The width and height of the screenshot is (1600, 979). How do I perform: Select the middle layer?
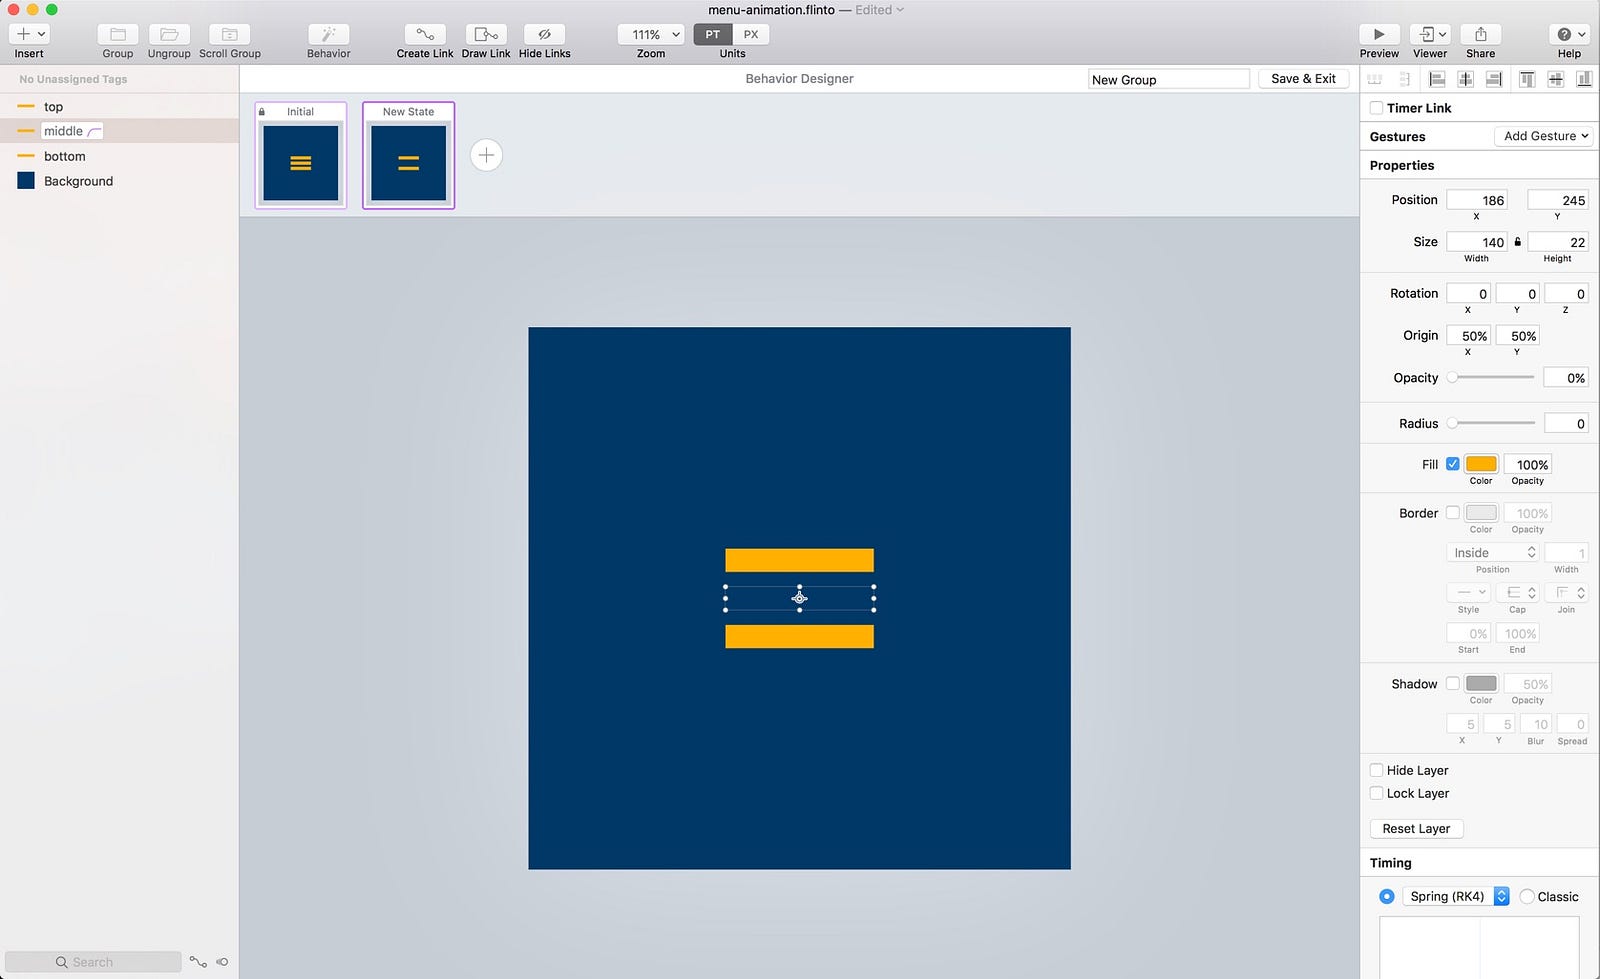[x=120, y=131]
